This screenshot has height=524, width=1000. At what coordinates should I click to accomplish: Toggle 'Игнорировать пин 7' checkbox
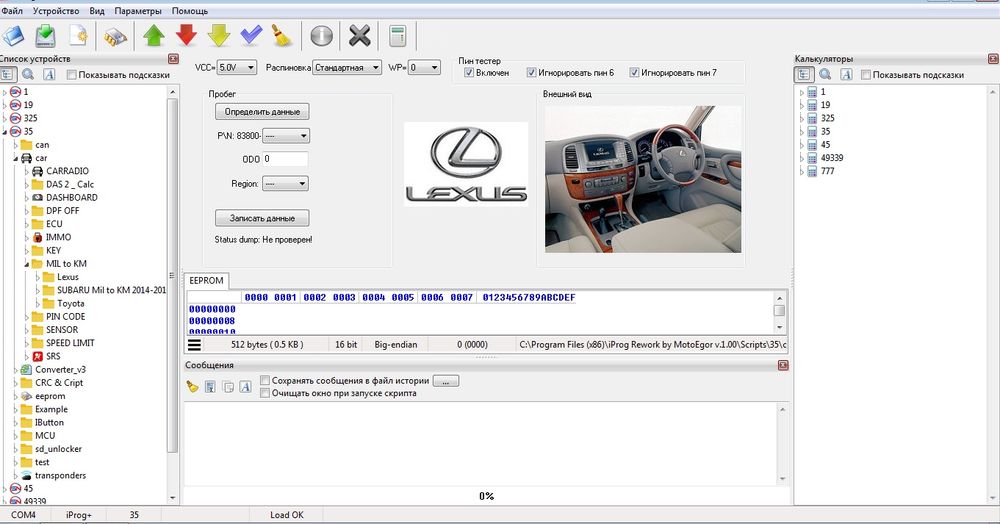click(x=634, y=73)
